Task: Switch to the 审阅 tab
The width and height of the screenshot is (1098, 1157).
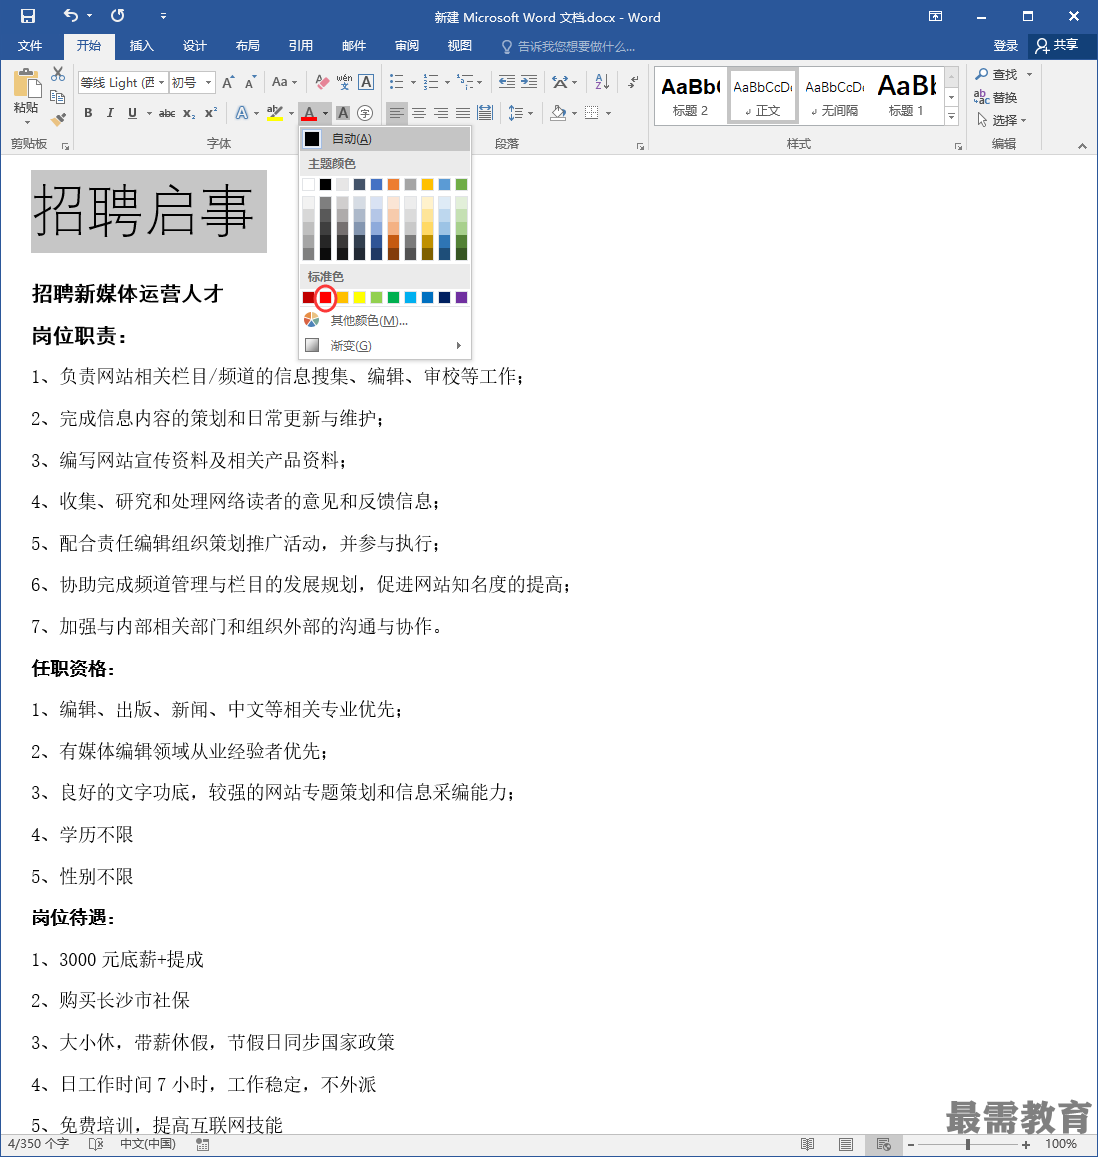Action: coord(407,46)
